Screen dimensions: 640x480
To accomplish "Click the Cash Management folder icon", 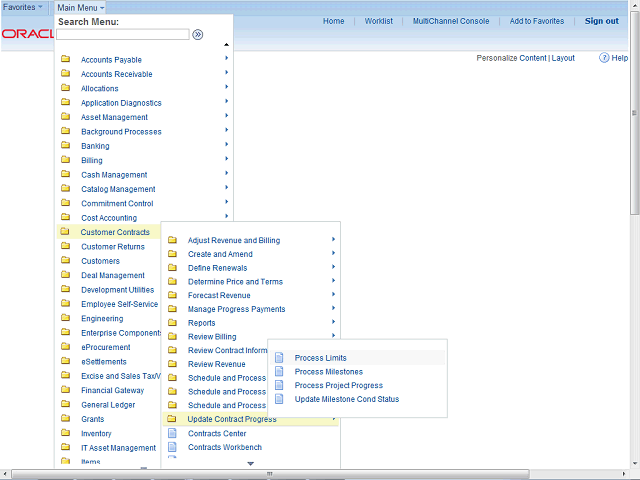I will point(65,174).
